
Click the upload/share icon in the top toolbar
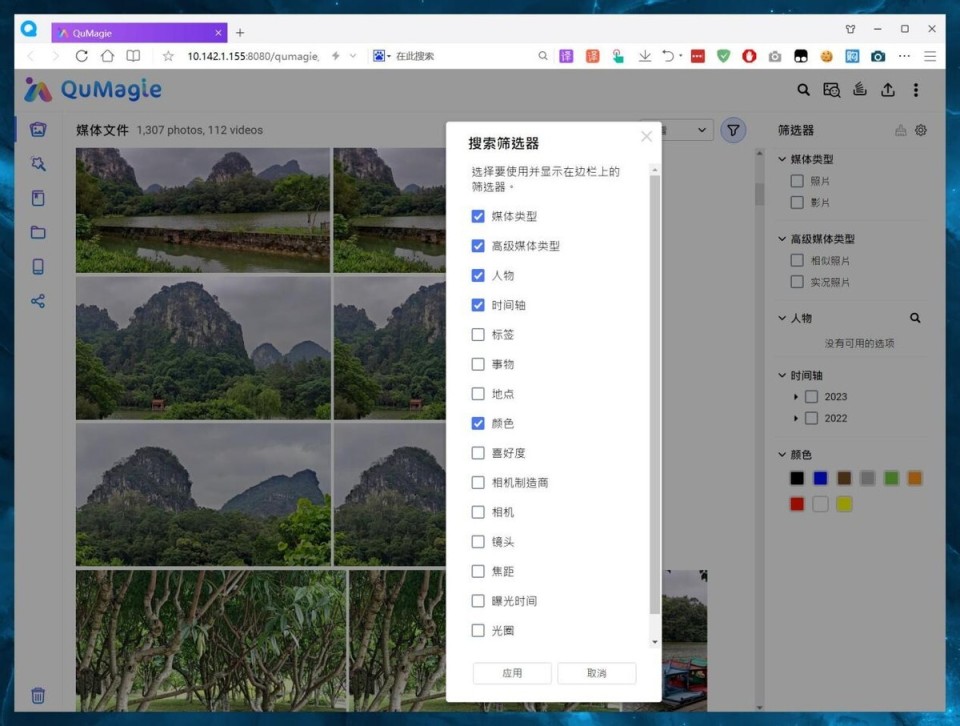point(887,90)
